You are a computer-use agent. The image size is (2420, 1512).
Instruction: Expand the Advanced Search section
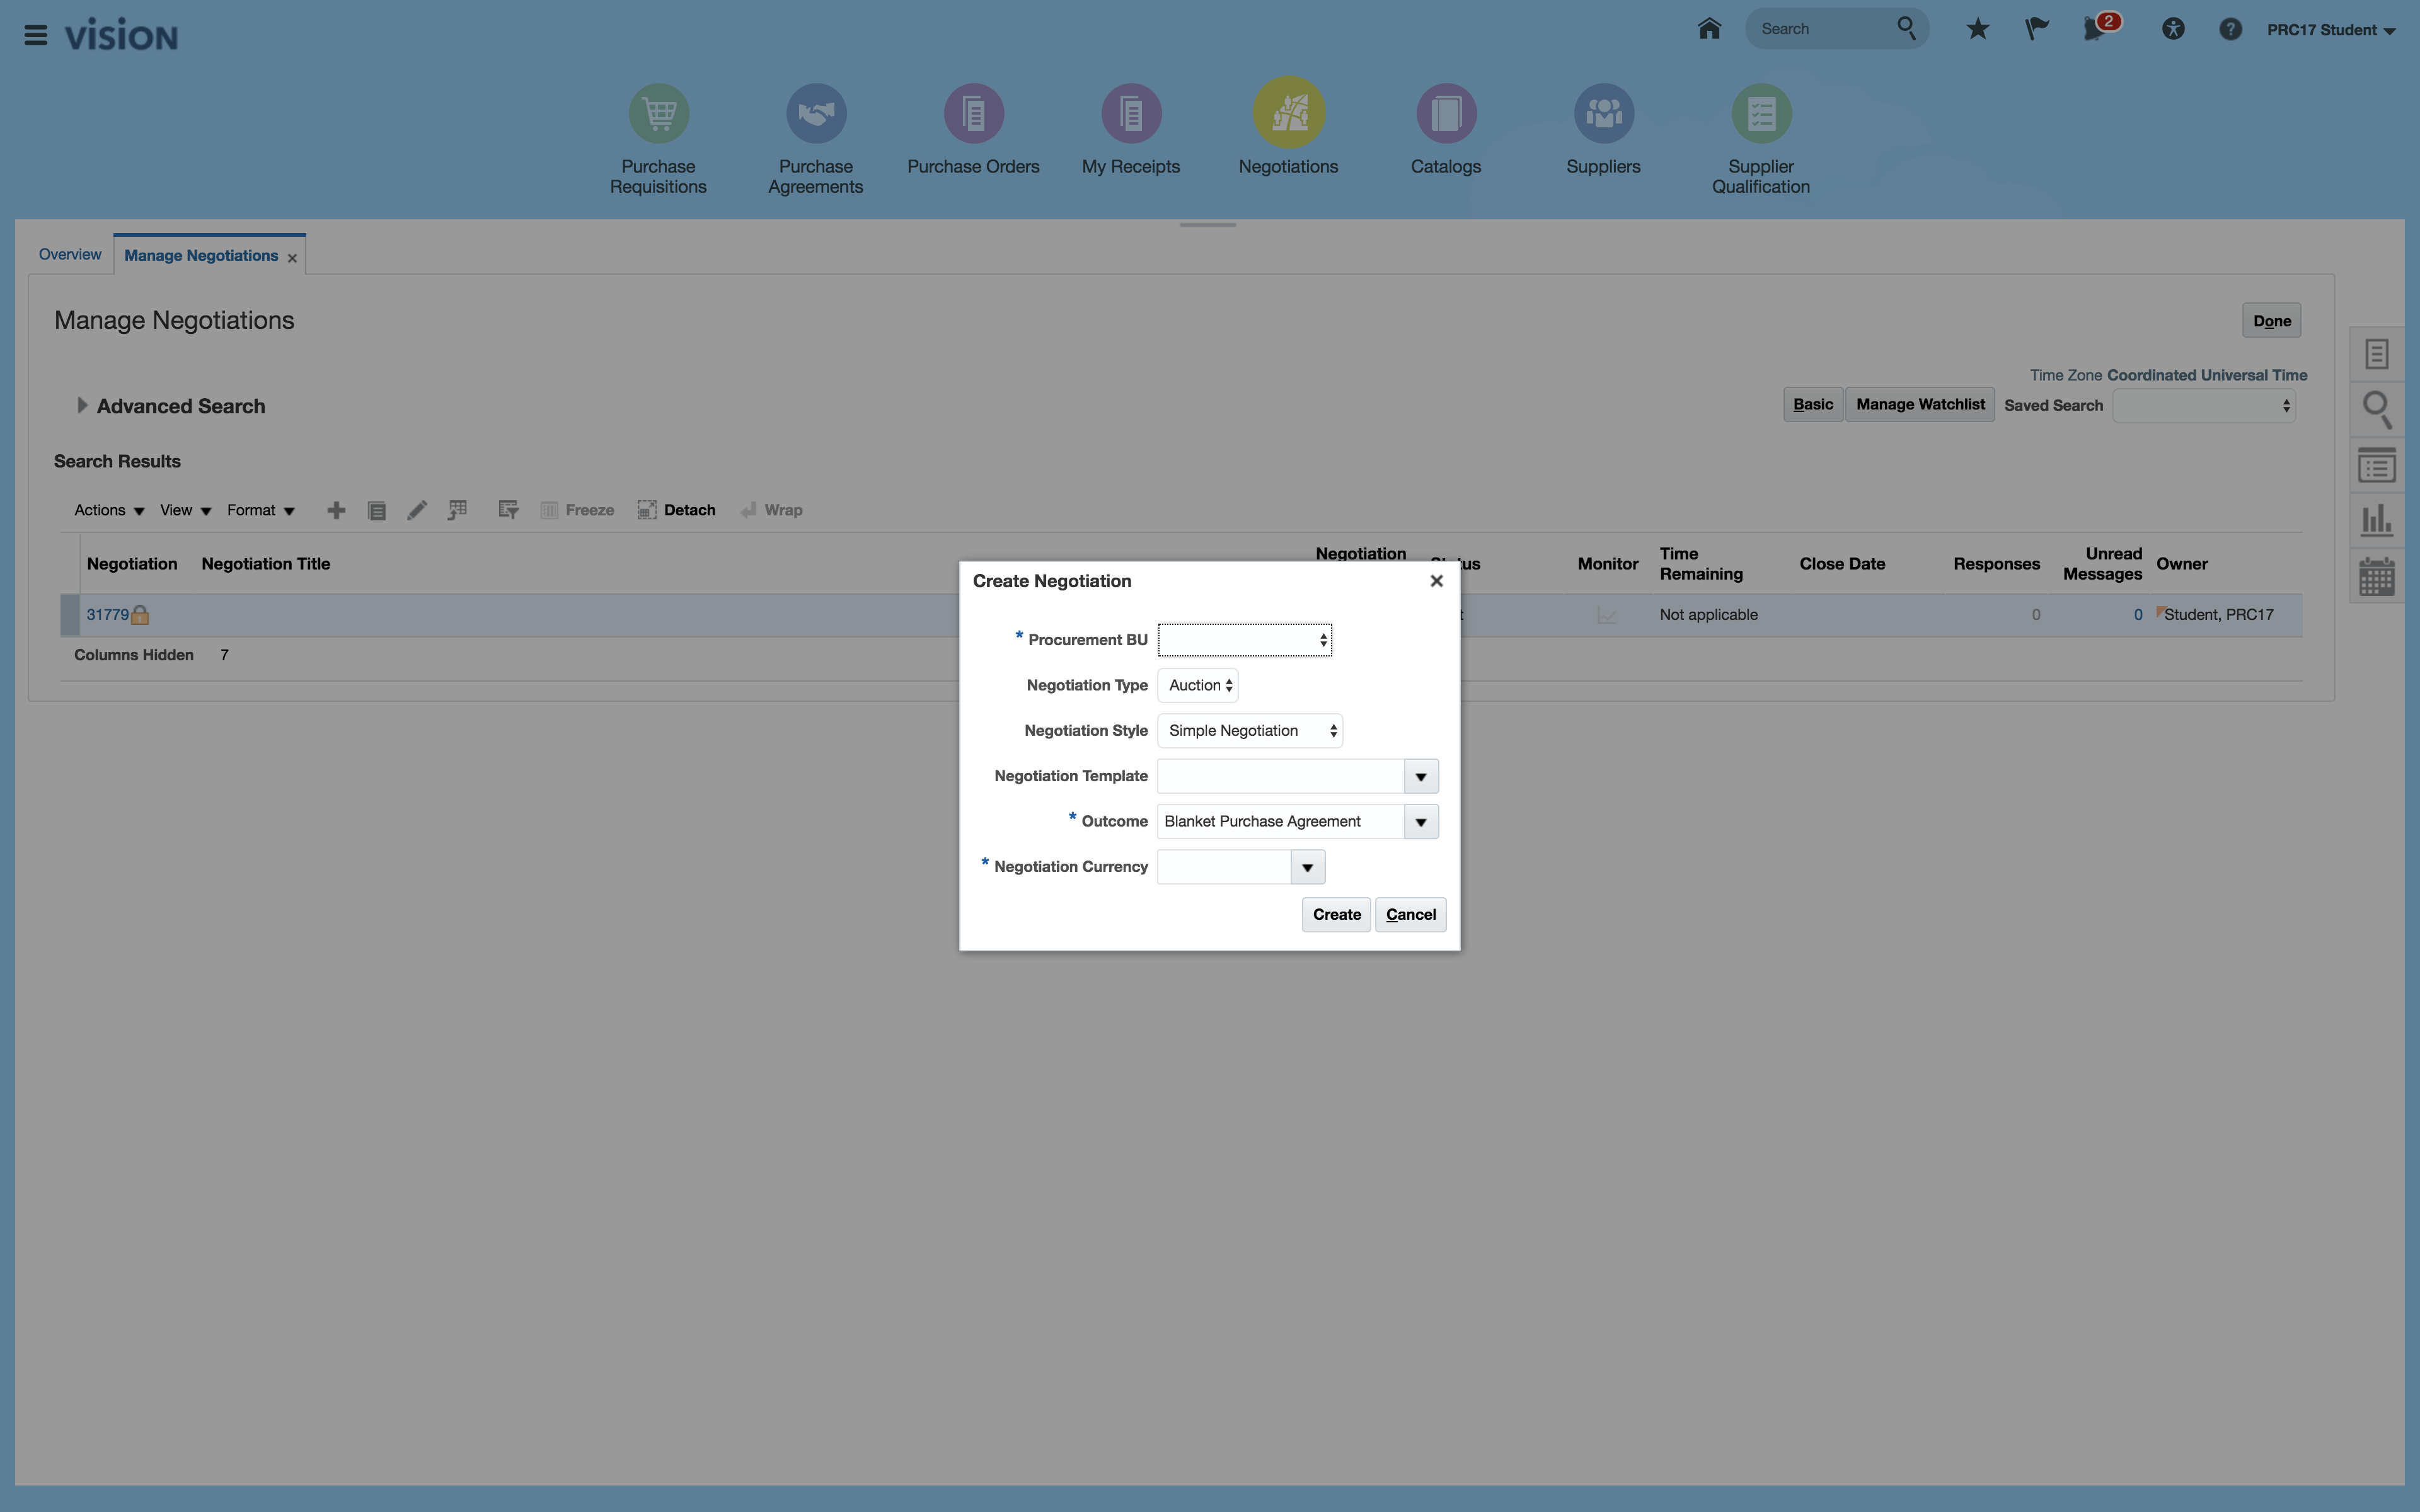click(x=82, y=405)
